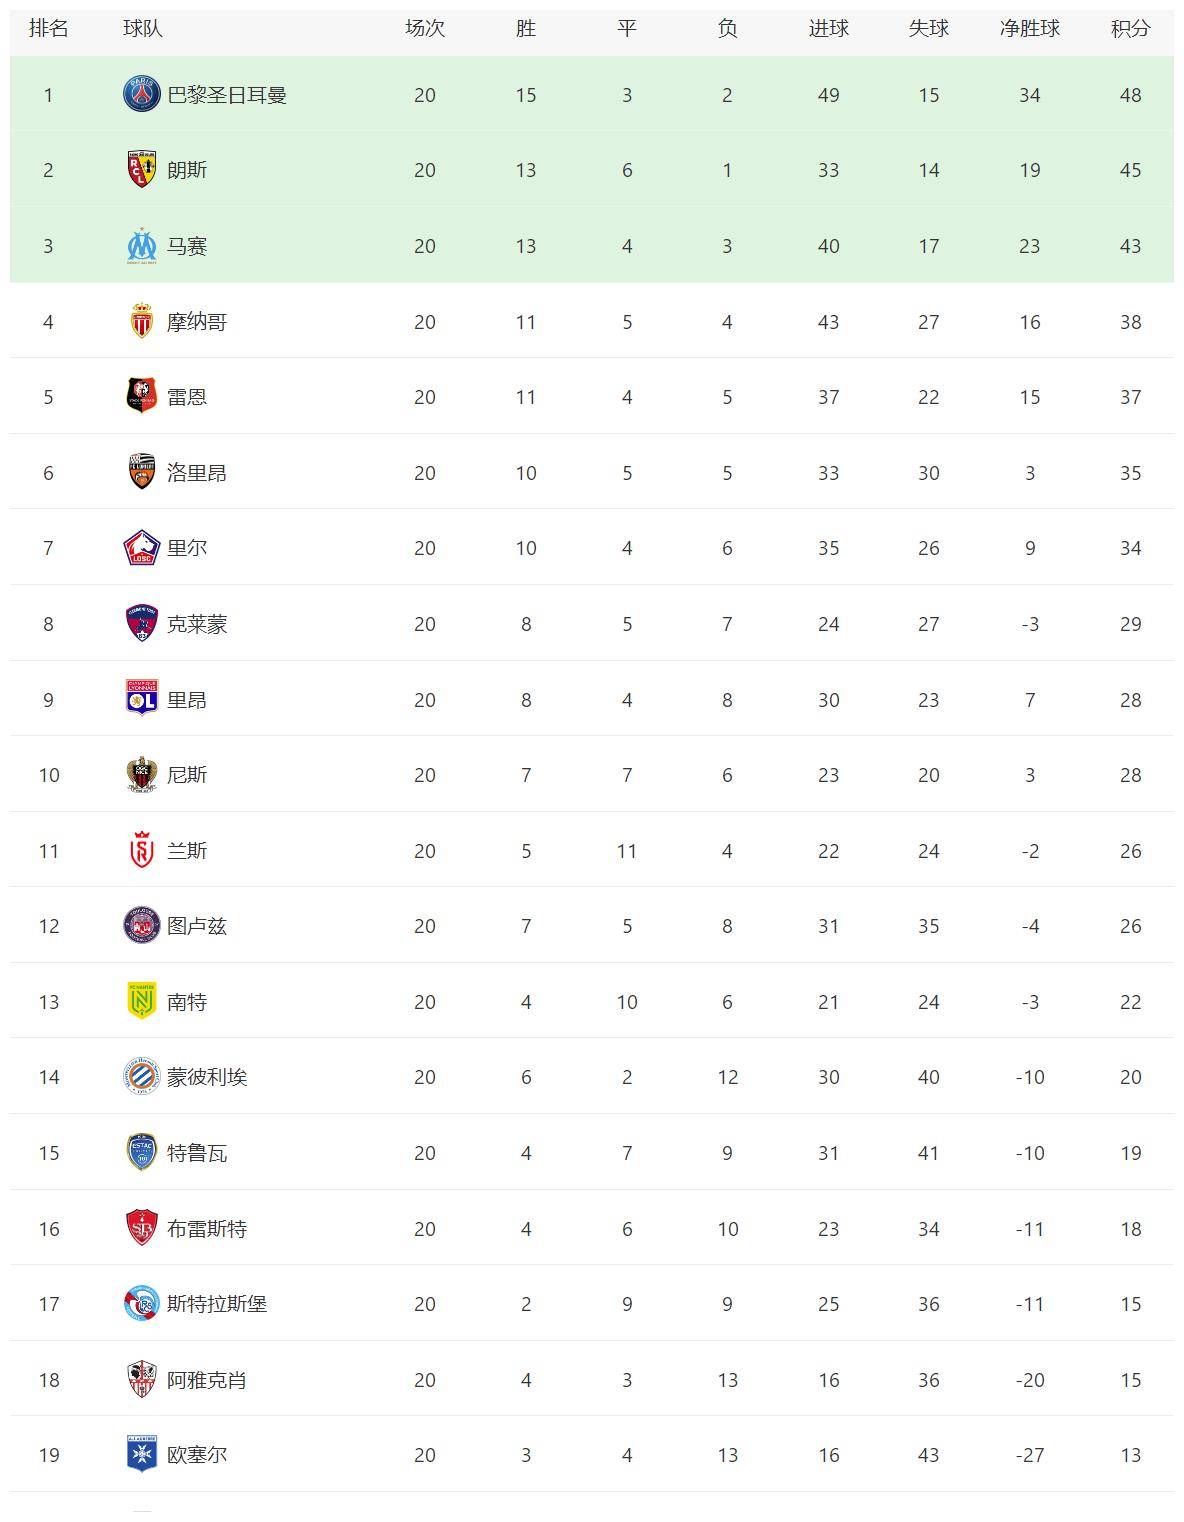The width and height of the screenshot is (1184, 1522).
Task: Open the 摩纳哥 team name link
Action: pyautogui.click(x=197, y=322)
